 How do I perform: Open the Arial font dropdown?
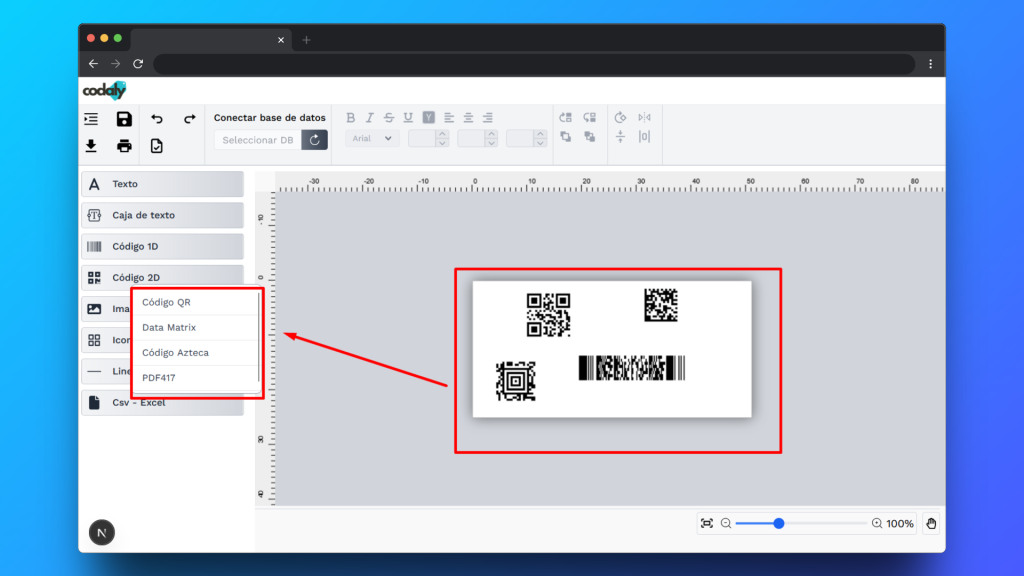[x=372, y=138]
